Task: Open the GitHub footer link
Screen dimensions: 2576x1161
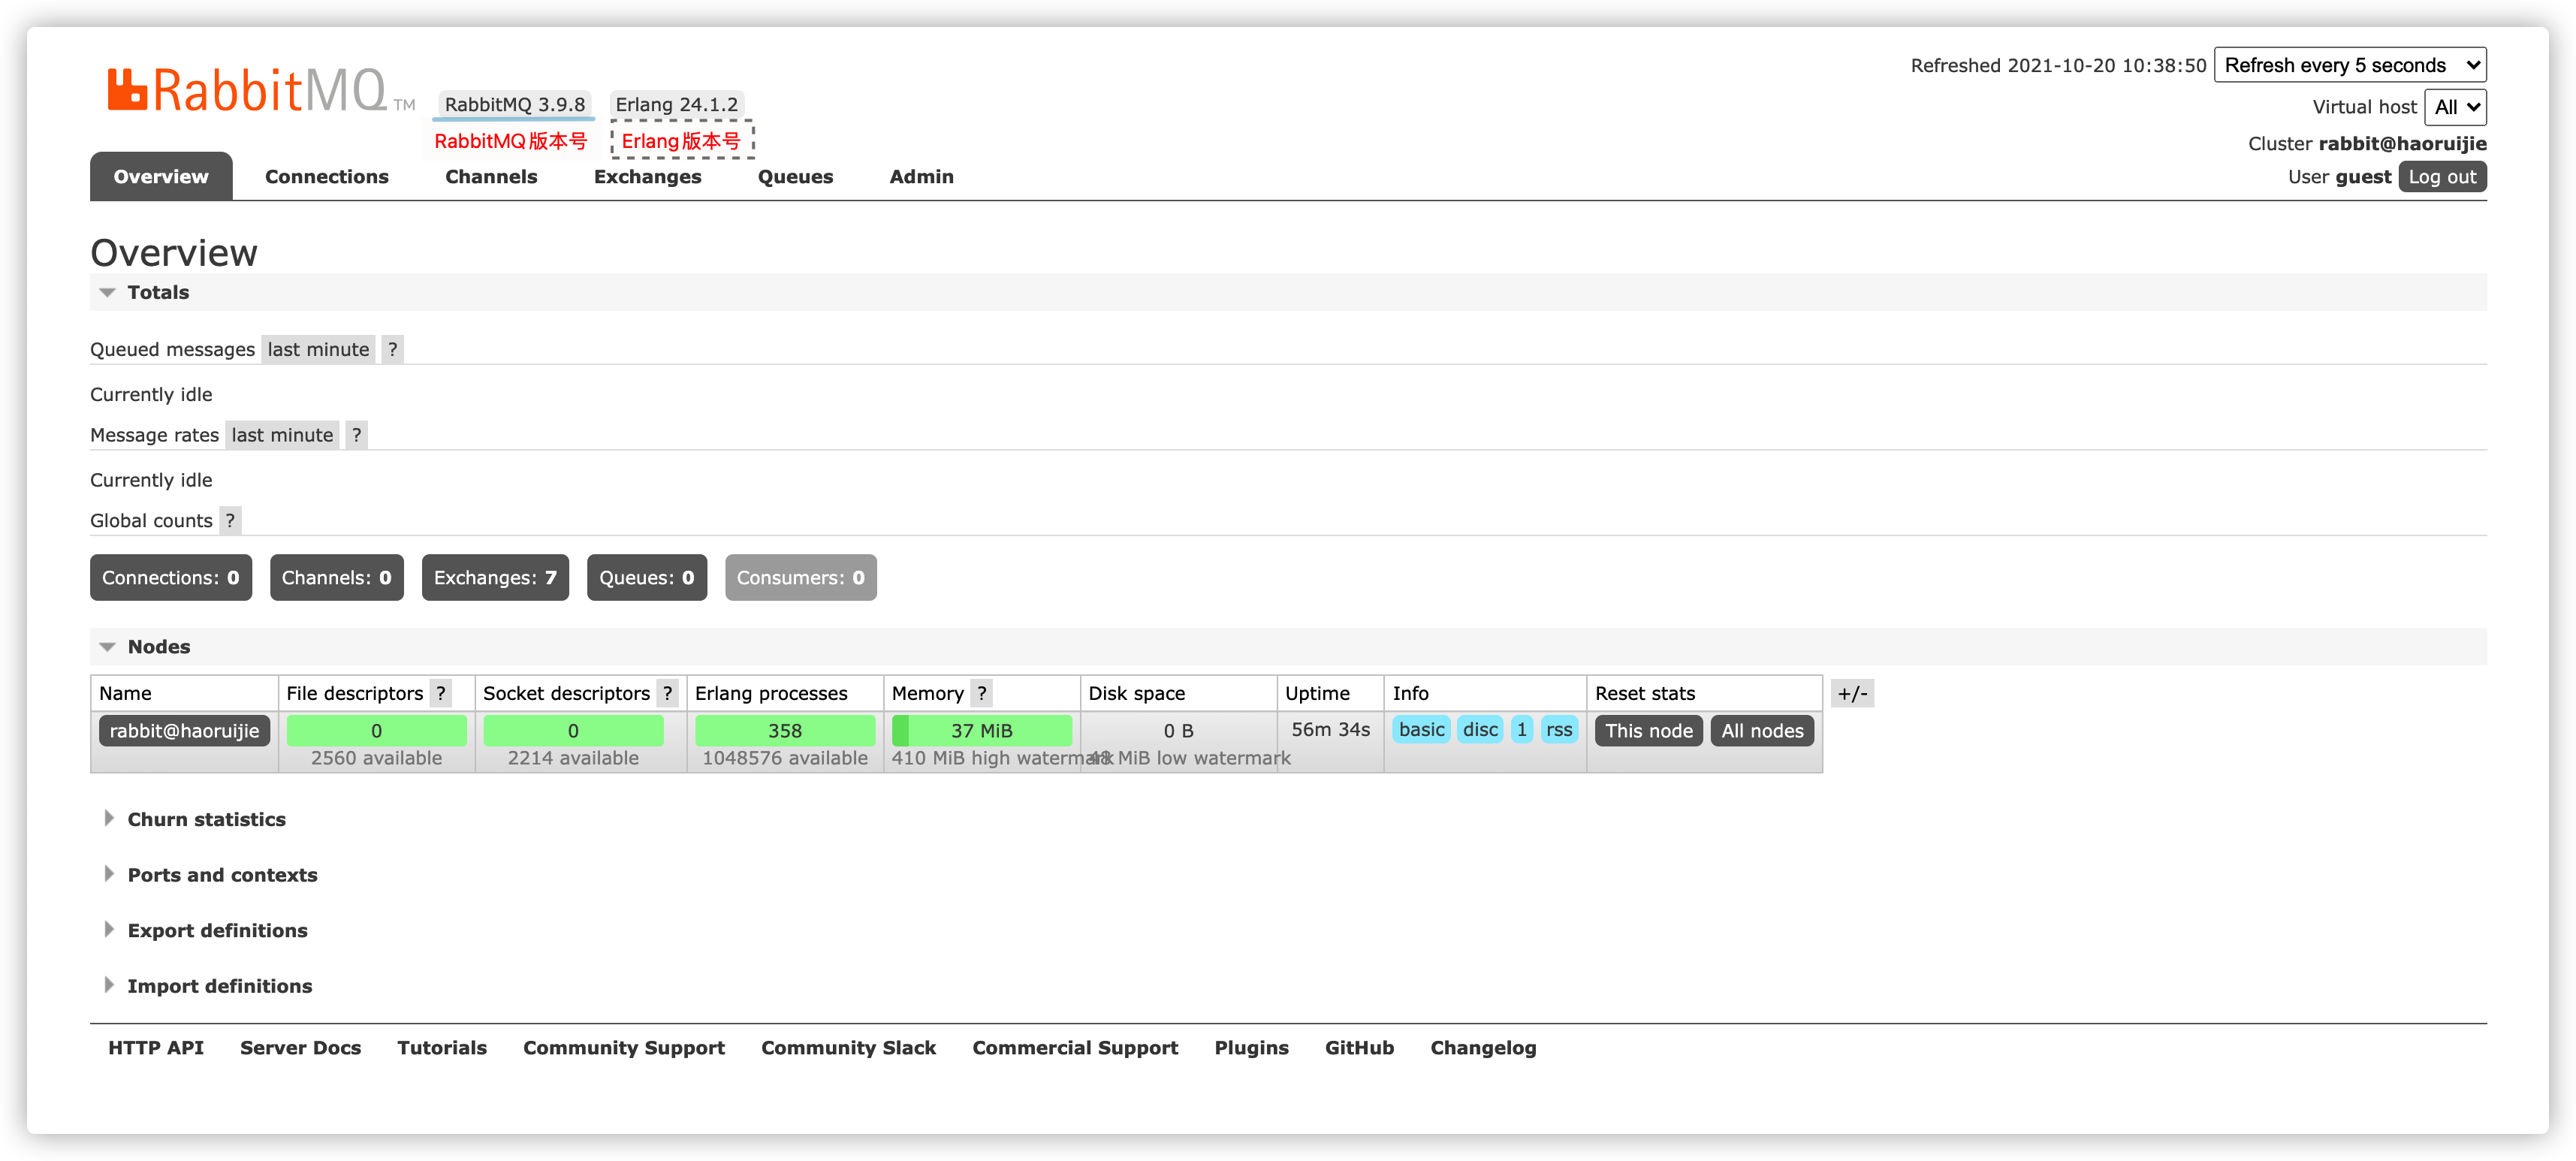Action: coord(1360,1048)
